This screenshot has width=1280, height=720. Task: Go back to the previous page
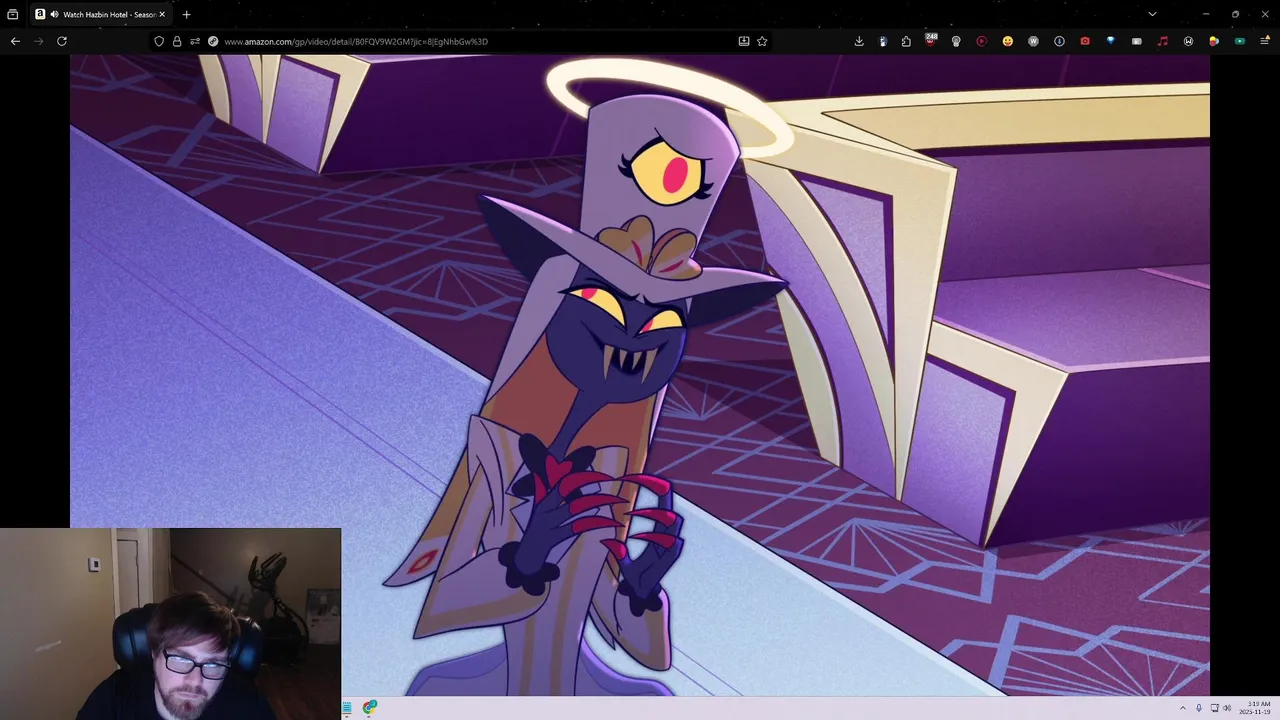pyautogui.click(x=15, y=41)
